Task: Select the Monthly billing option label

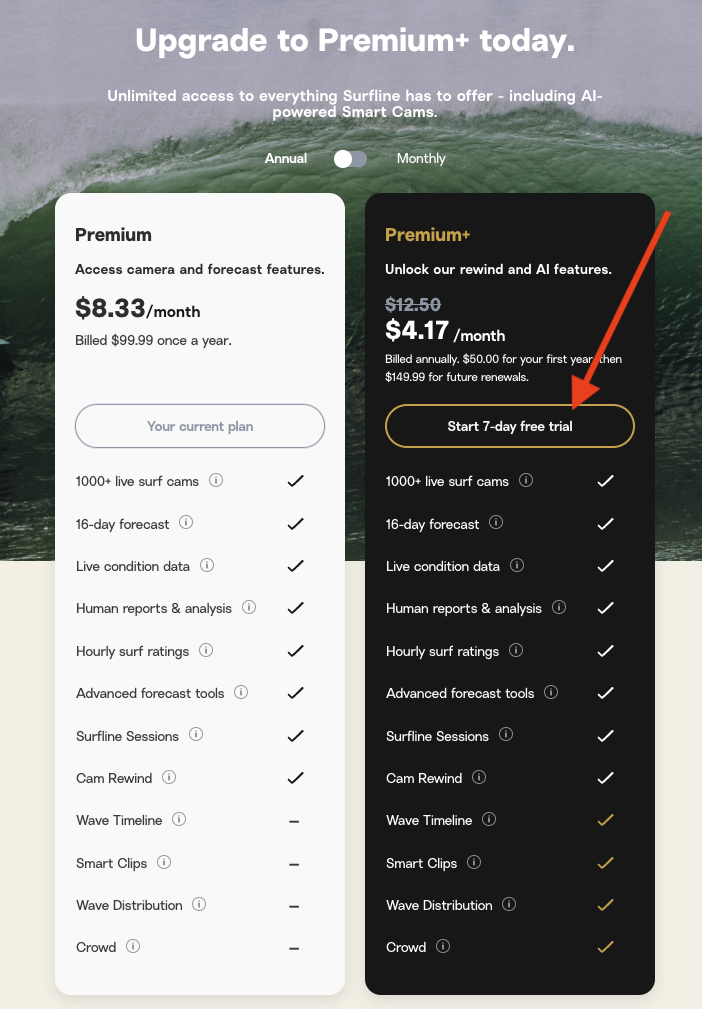Action: click(x=421, y=158)
